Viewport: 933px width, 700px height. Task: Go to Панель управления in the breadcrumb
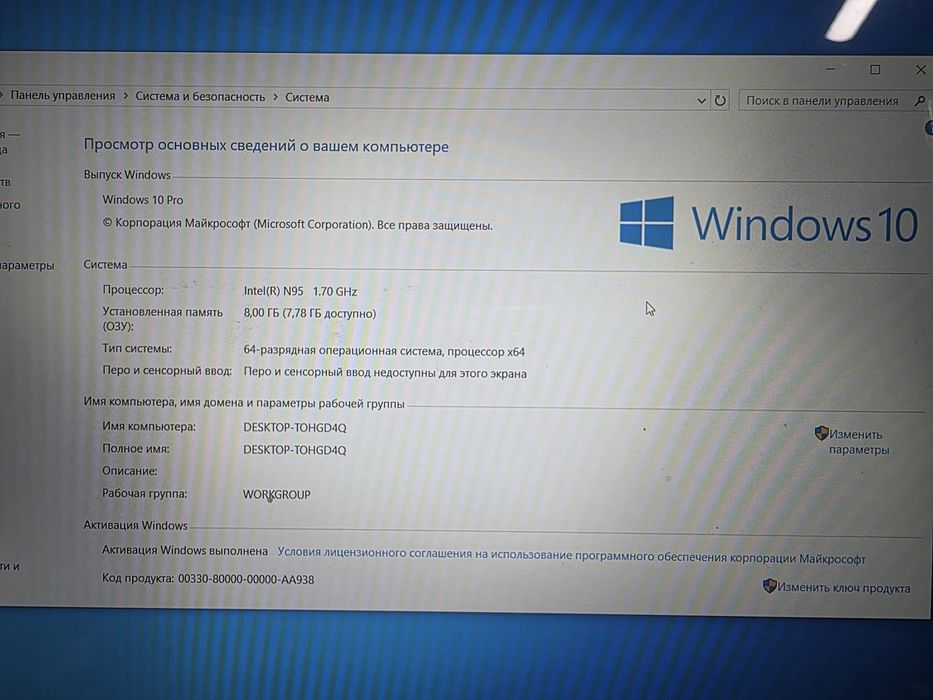[63, 95]
